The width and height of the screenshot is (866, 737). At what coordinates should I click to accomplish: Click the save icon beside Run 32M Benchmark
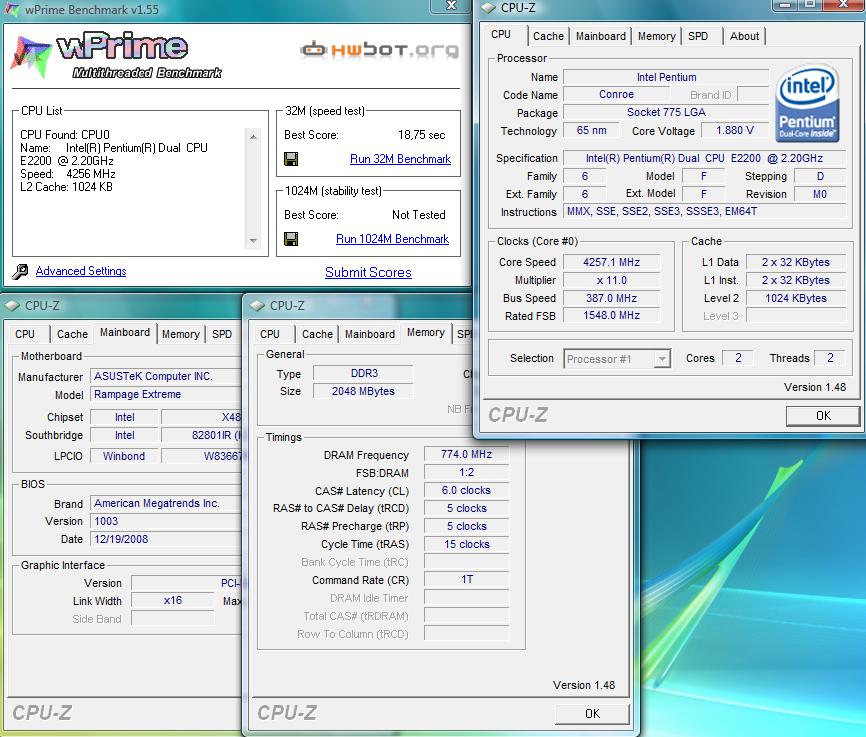pyautogui.click(x=291, y=159)
